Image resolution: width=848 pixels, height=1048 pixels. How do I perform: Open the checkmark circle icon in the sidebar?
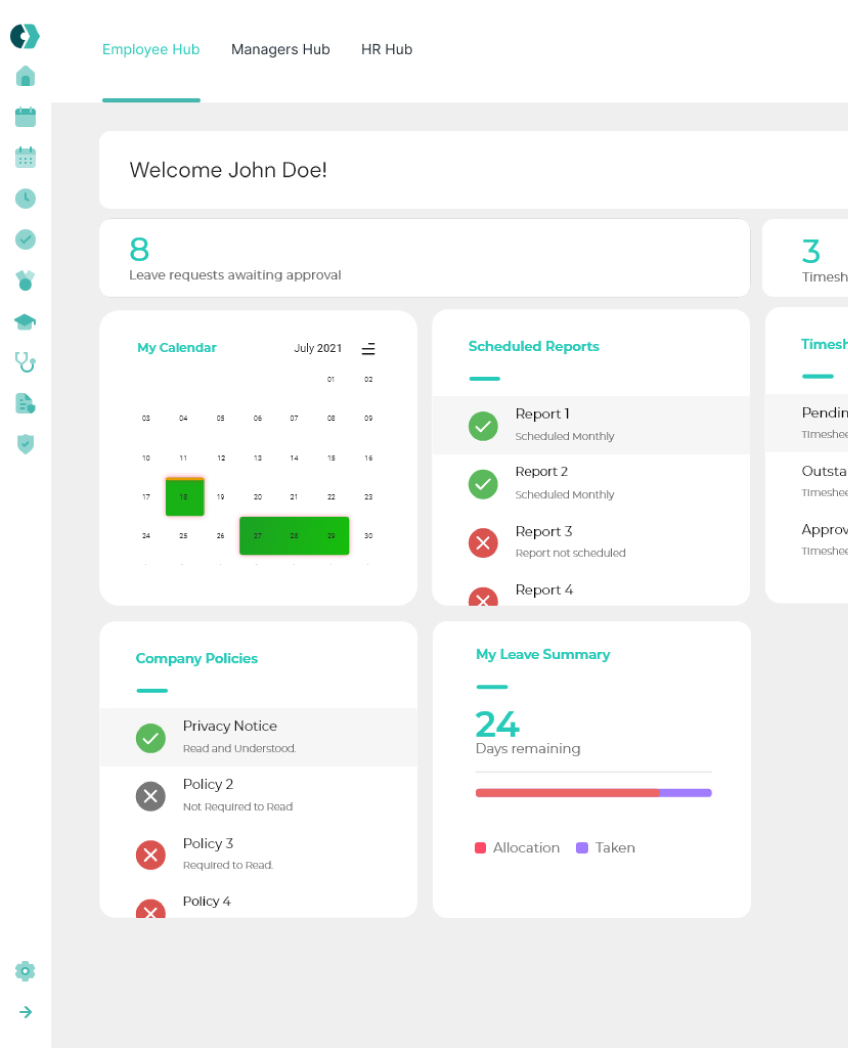click(25, 239)
